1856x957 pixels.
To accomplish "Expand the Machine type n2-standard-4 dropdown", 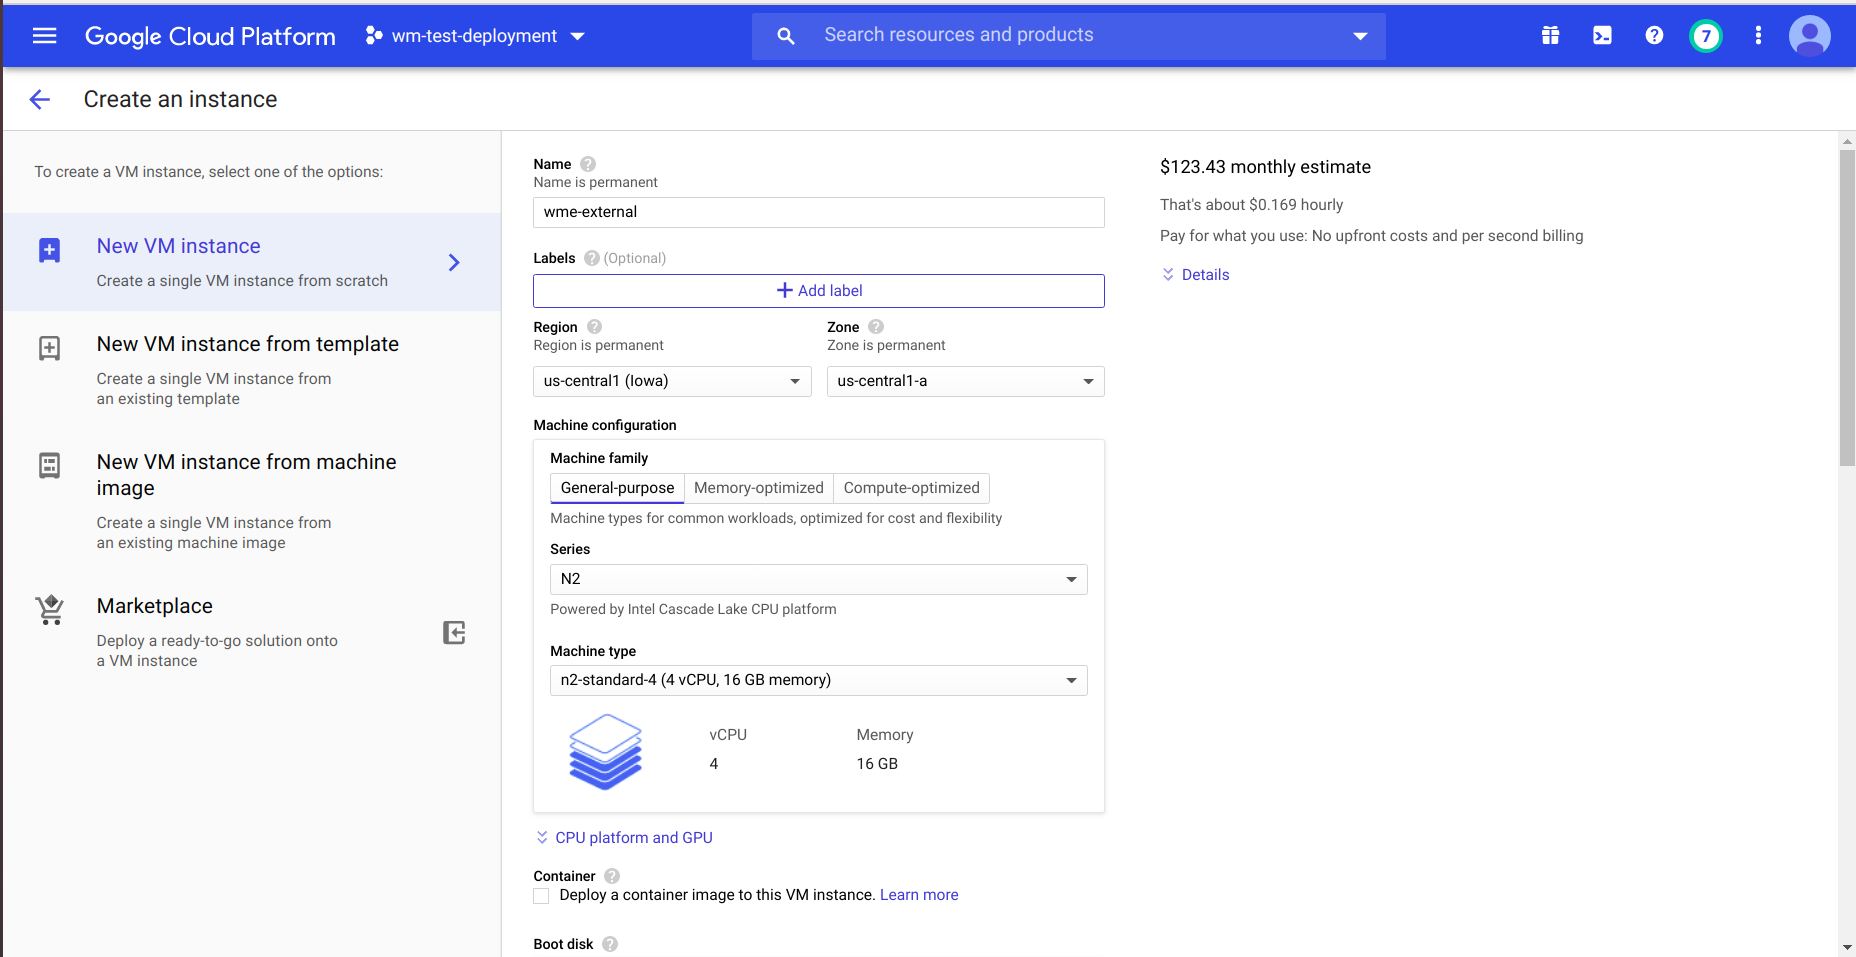I will pos(818,680).
